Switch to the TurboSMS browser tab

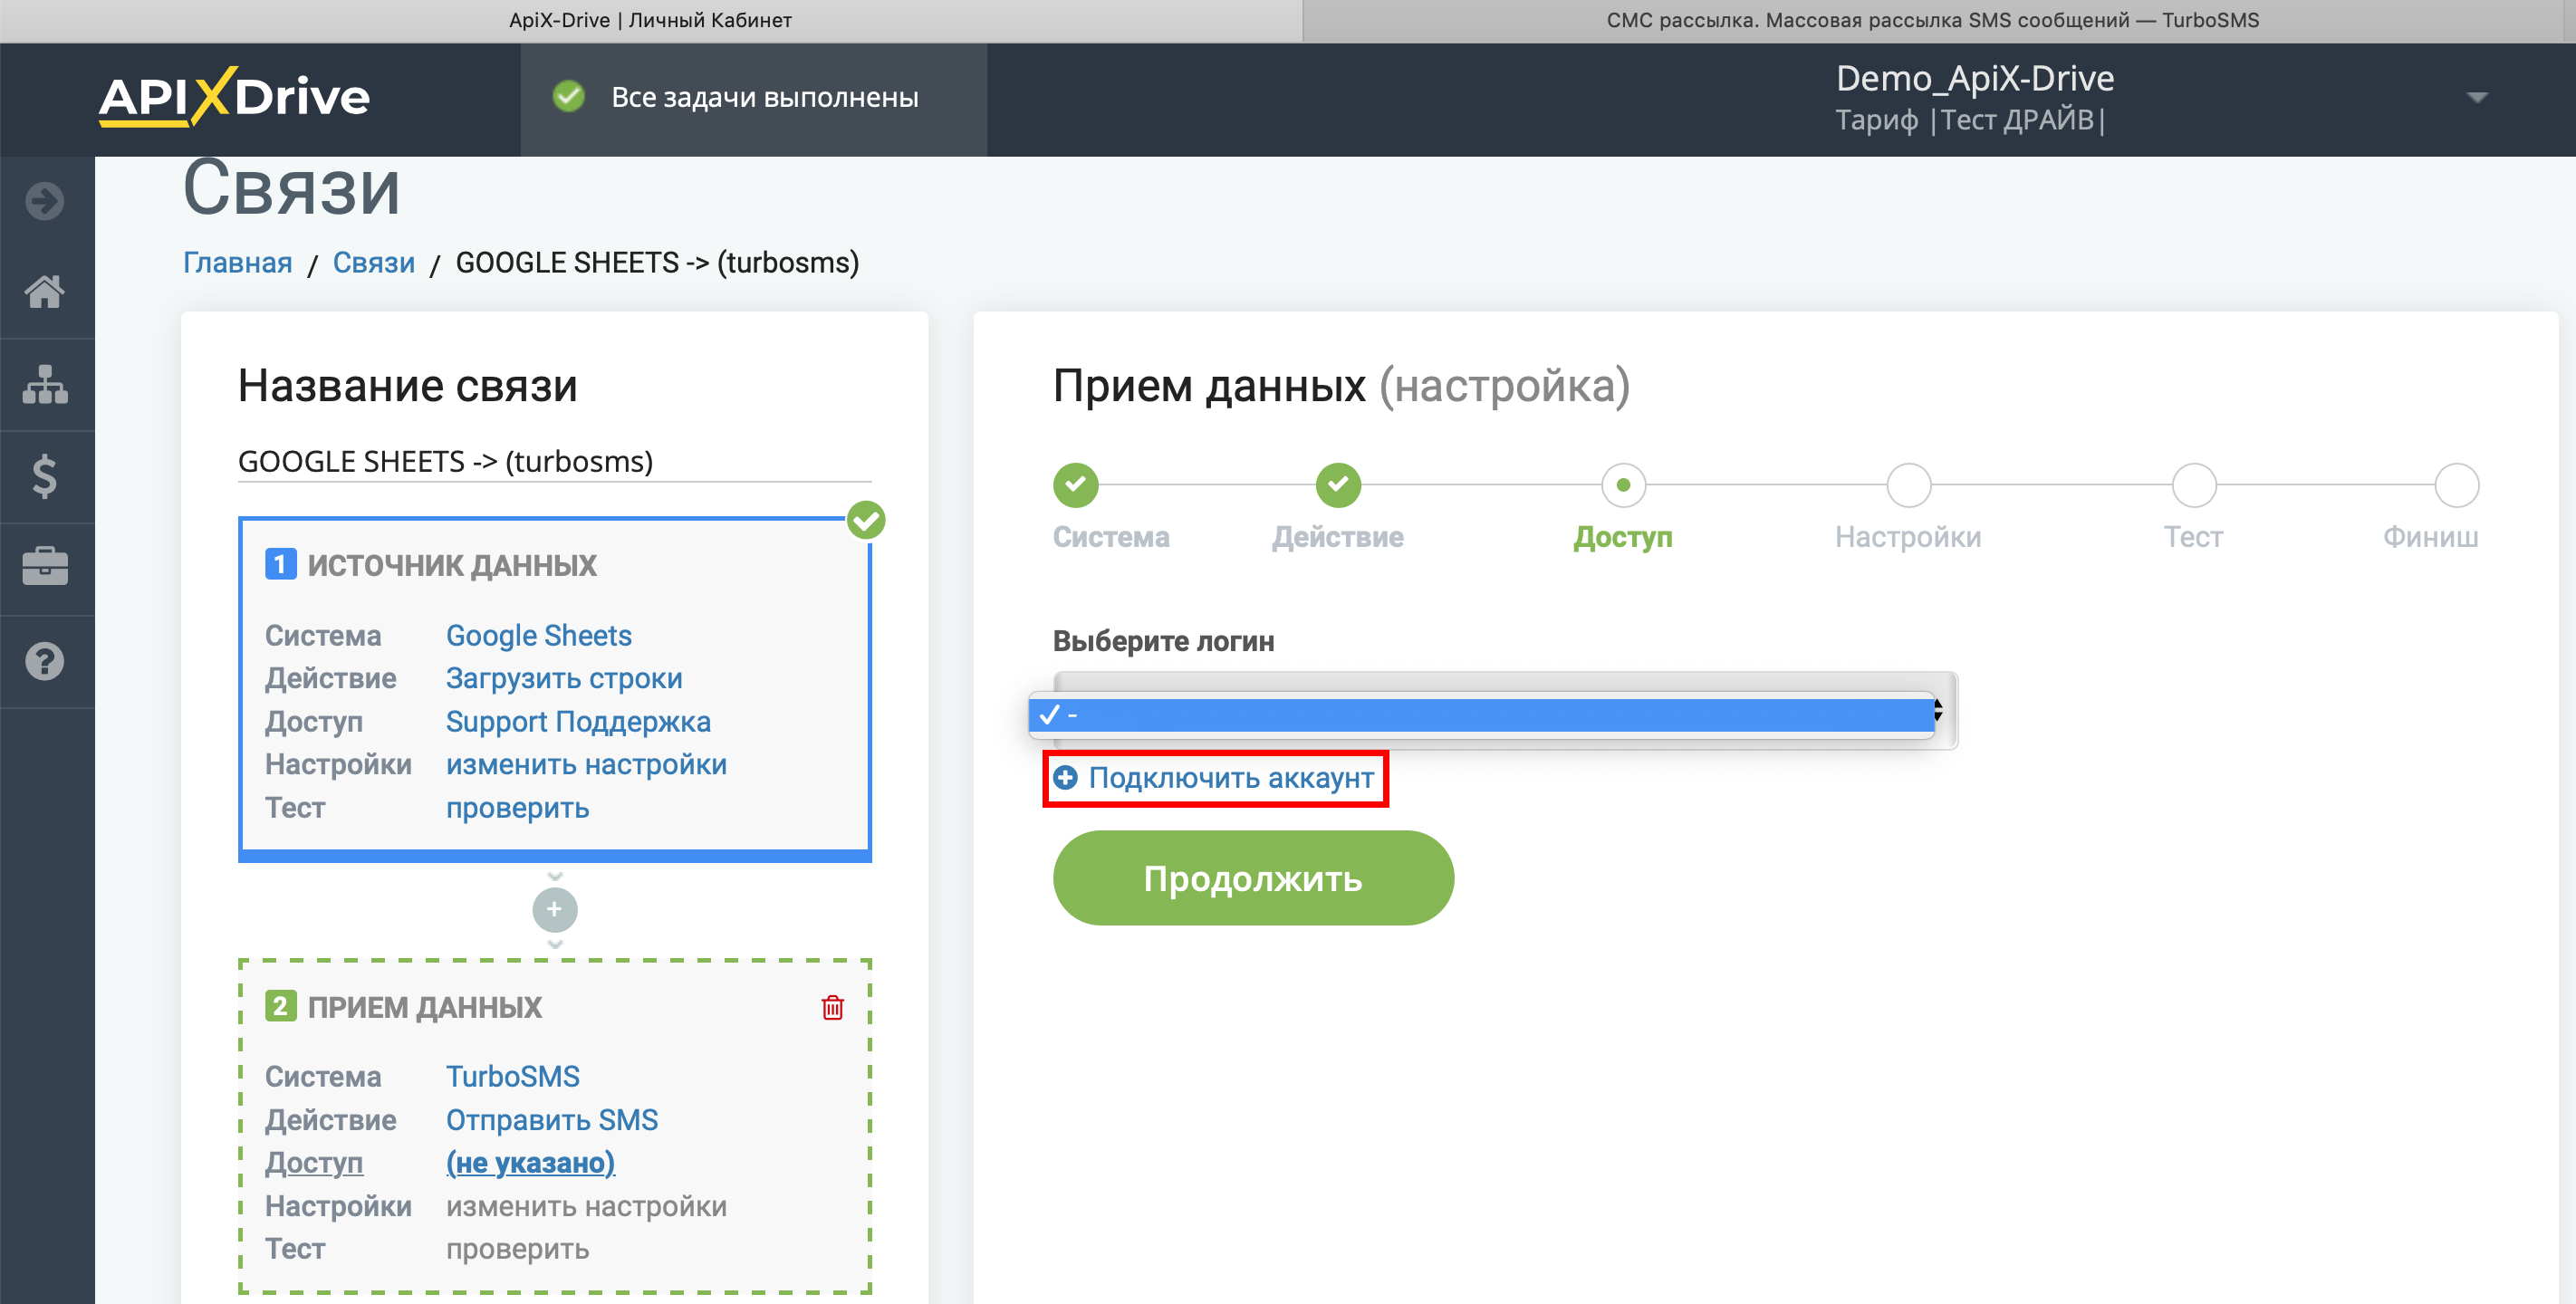pyautogui.click(x=1932, y=20)
